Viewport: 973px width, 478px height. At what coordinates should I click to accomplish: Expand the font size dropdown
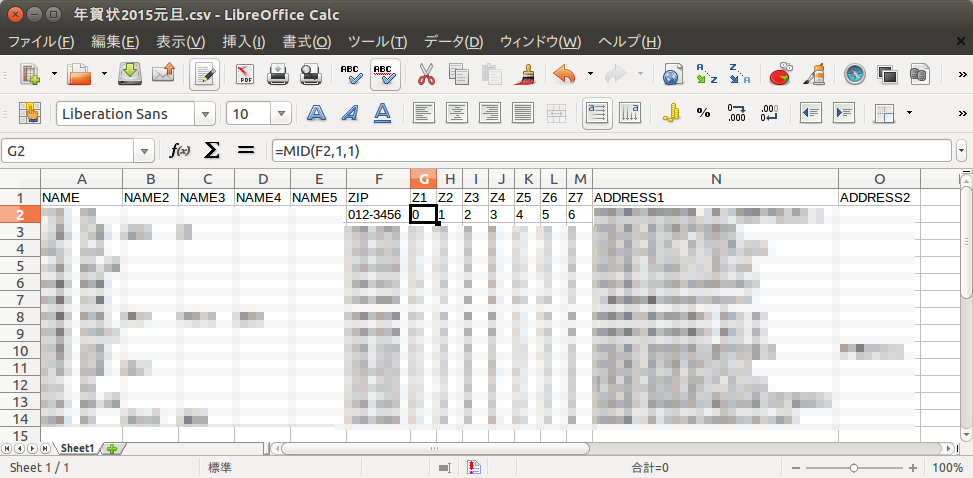click(281, 114)
